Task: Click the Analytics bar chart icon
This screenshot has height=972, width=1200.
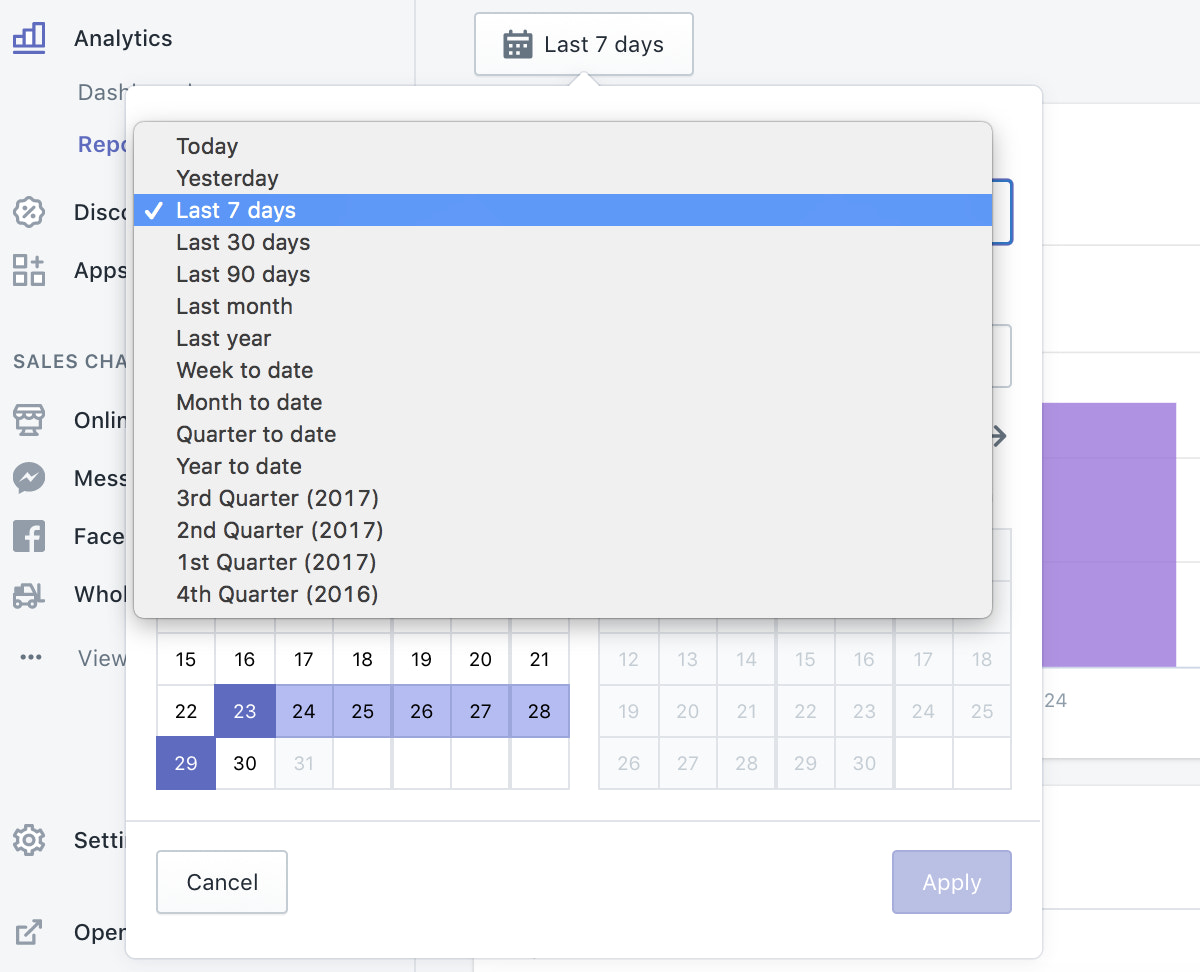Action: click(x=29, y=38)
